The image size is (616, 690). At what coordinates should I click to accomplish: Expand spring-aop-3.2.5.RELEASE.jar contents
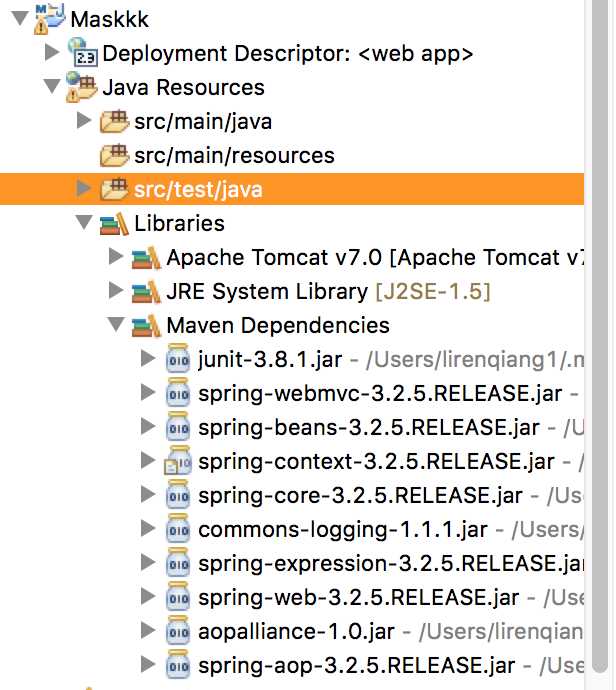[148, 664]
